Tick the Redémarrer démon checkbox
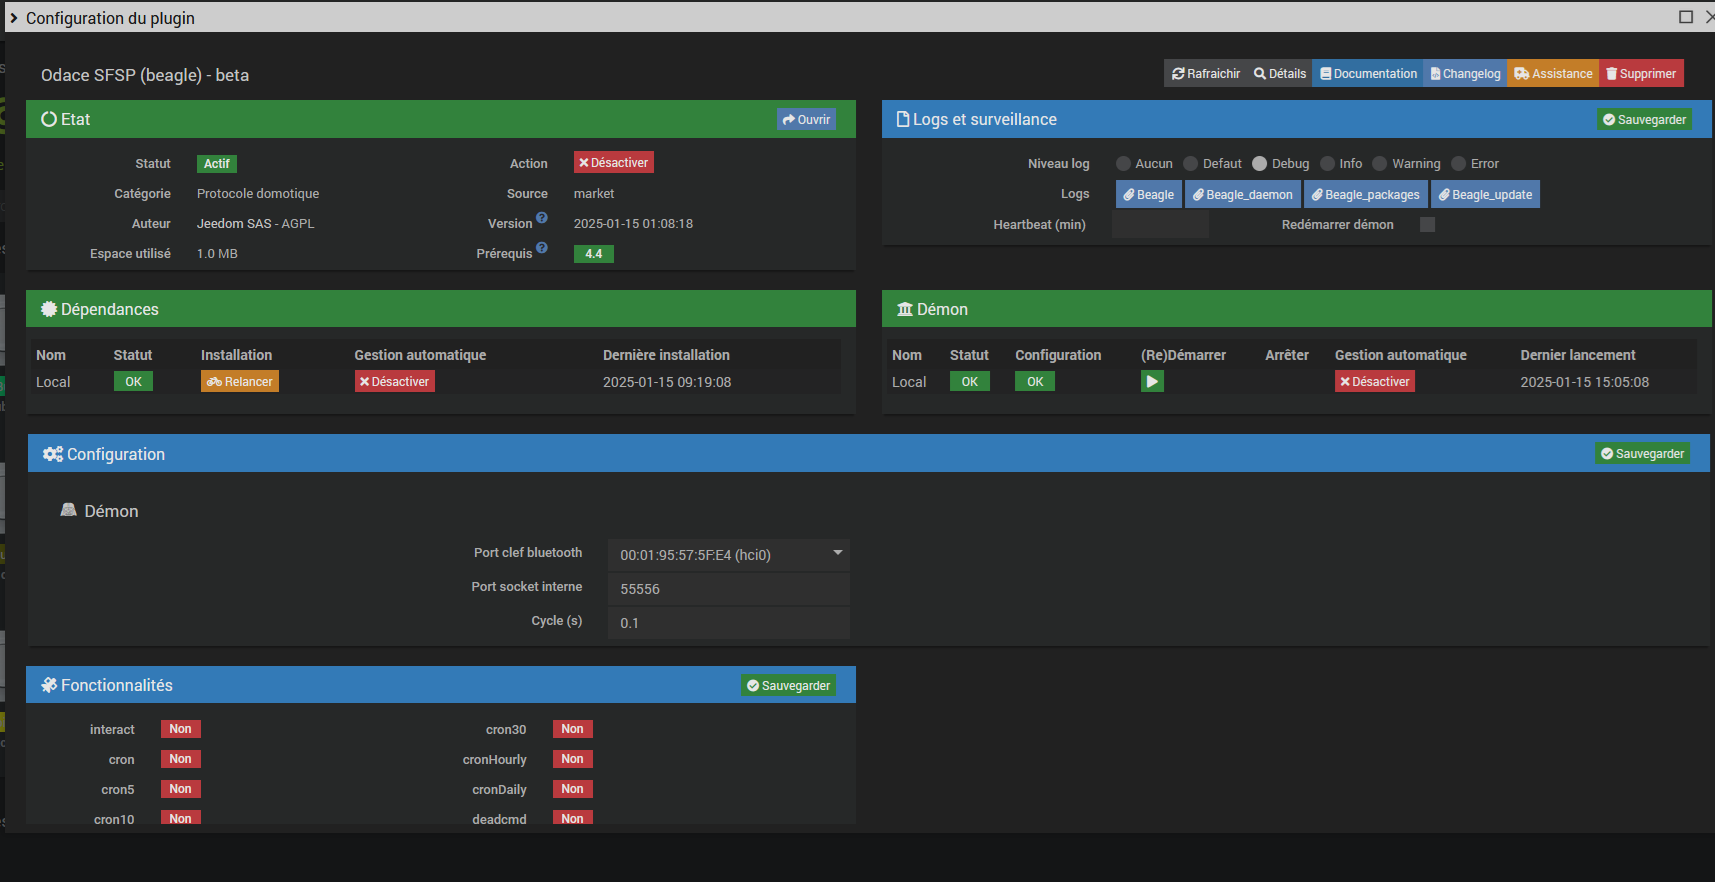Screen dimensions: 1715x882 pos(1427,224)
